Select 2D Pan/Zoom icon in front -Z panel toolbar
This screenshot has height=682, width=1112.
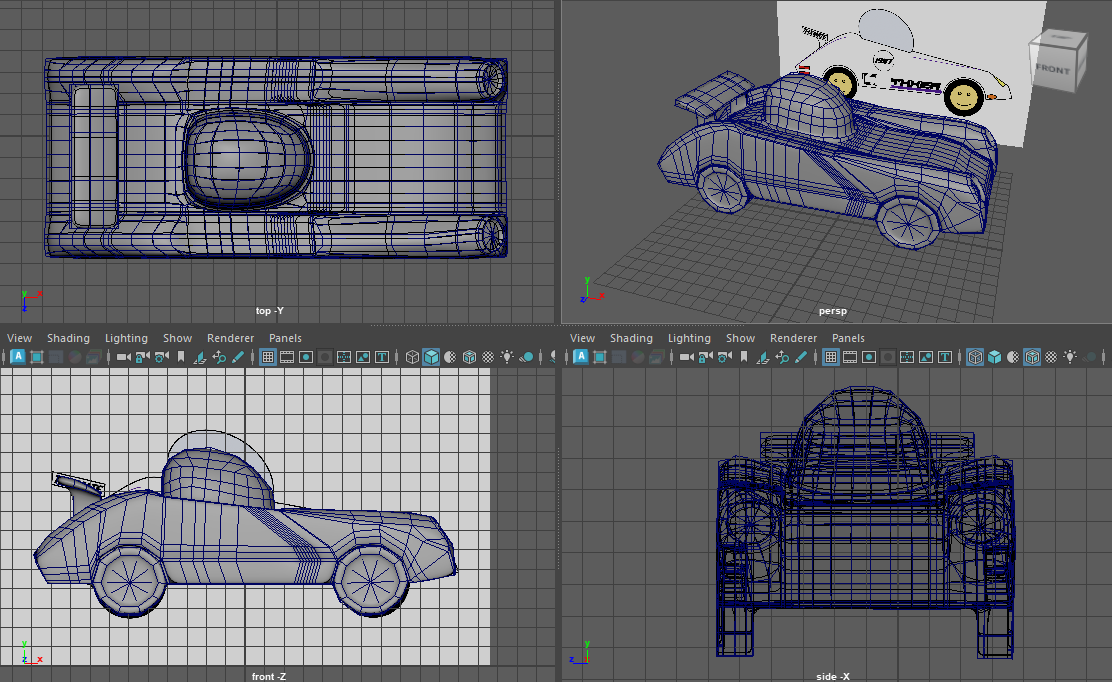[219, 357]
